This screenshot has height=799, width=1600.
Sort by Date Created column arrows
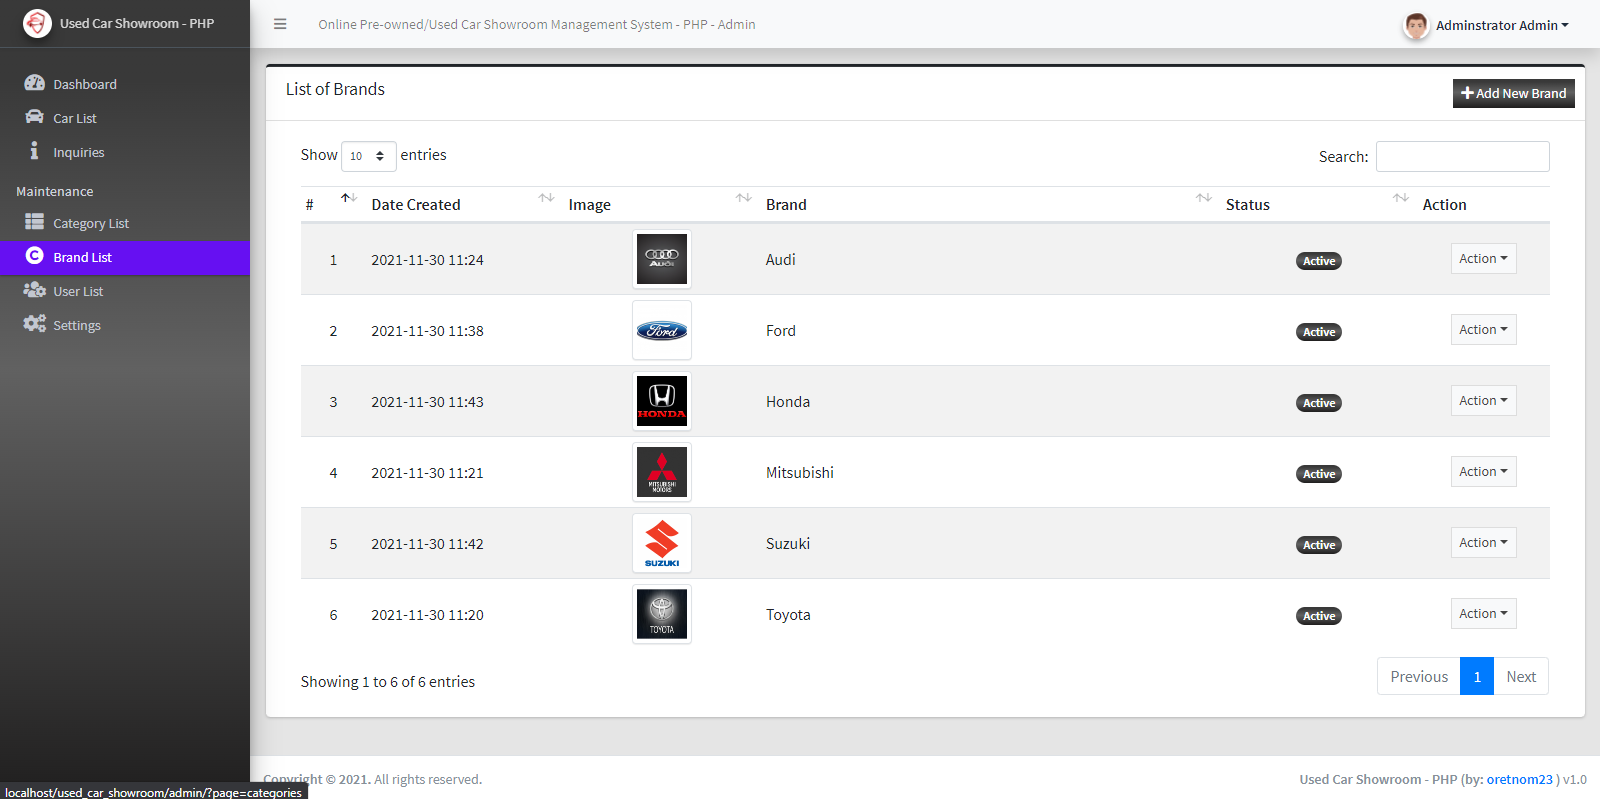click(x=546, y=198)
